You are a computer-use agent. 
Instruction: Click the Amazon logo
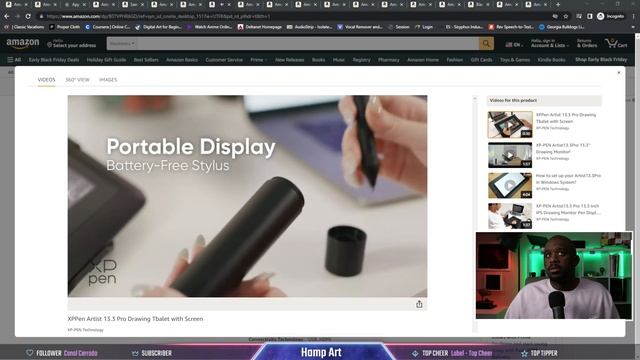coord(23,43)
